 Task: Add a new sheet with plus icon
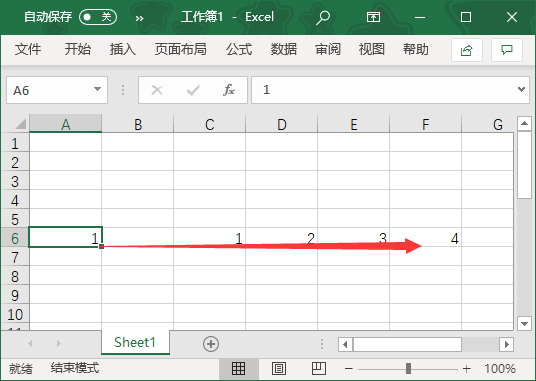click(211, 343)
